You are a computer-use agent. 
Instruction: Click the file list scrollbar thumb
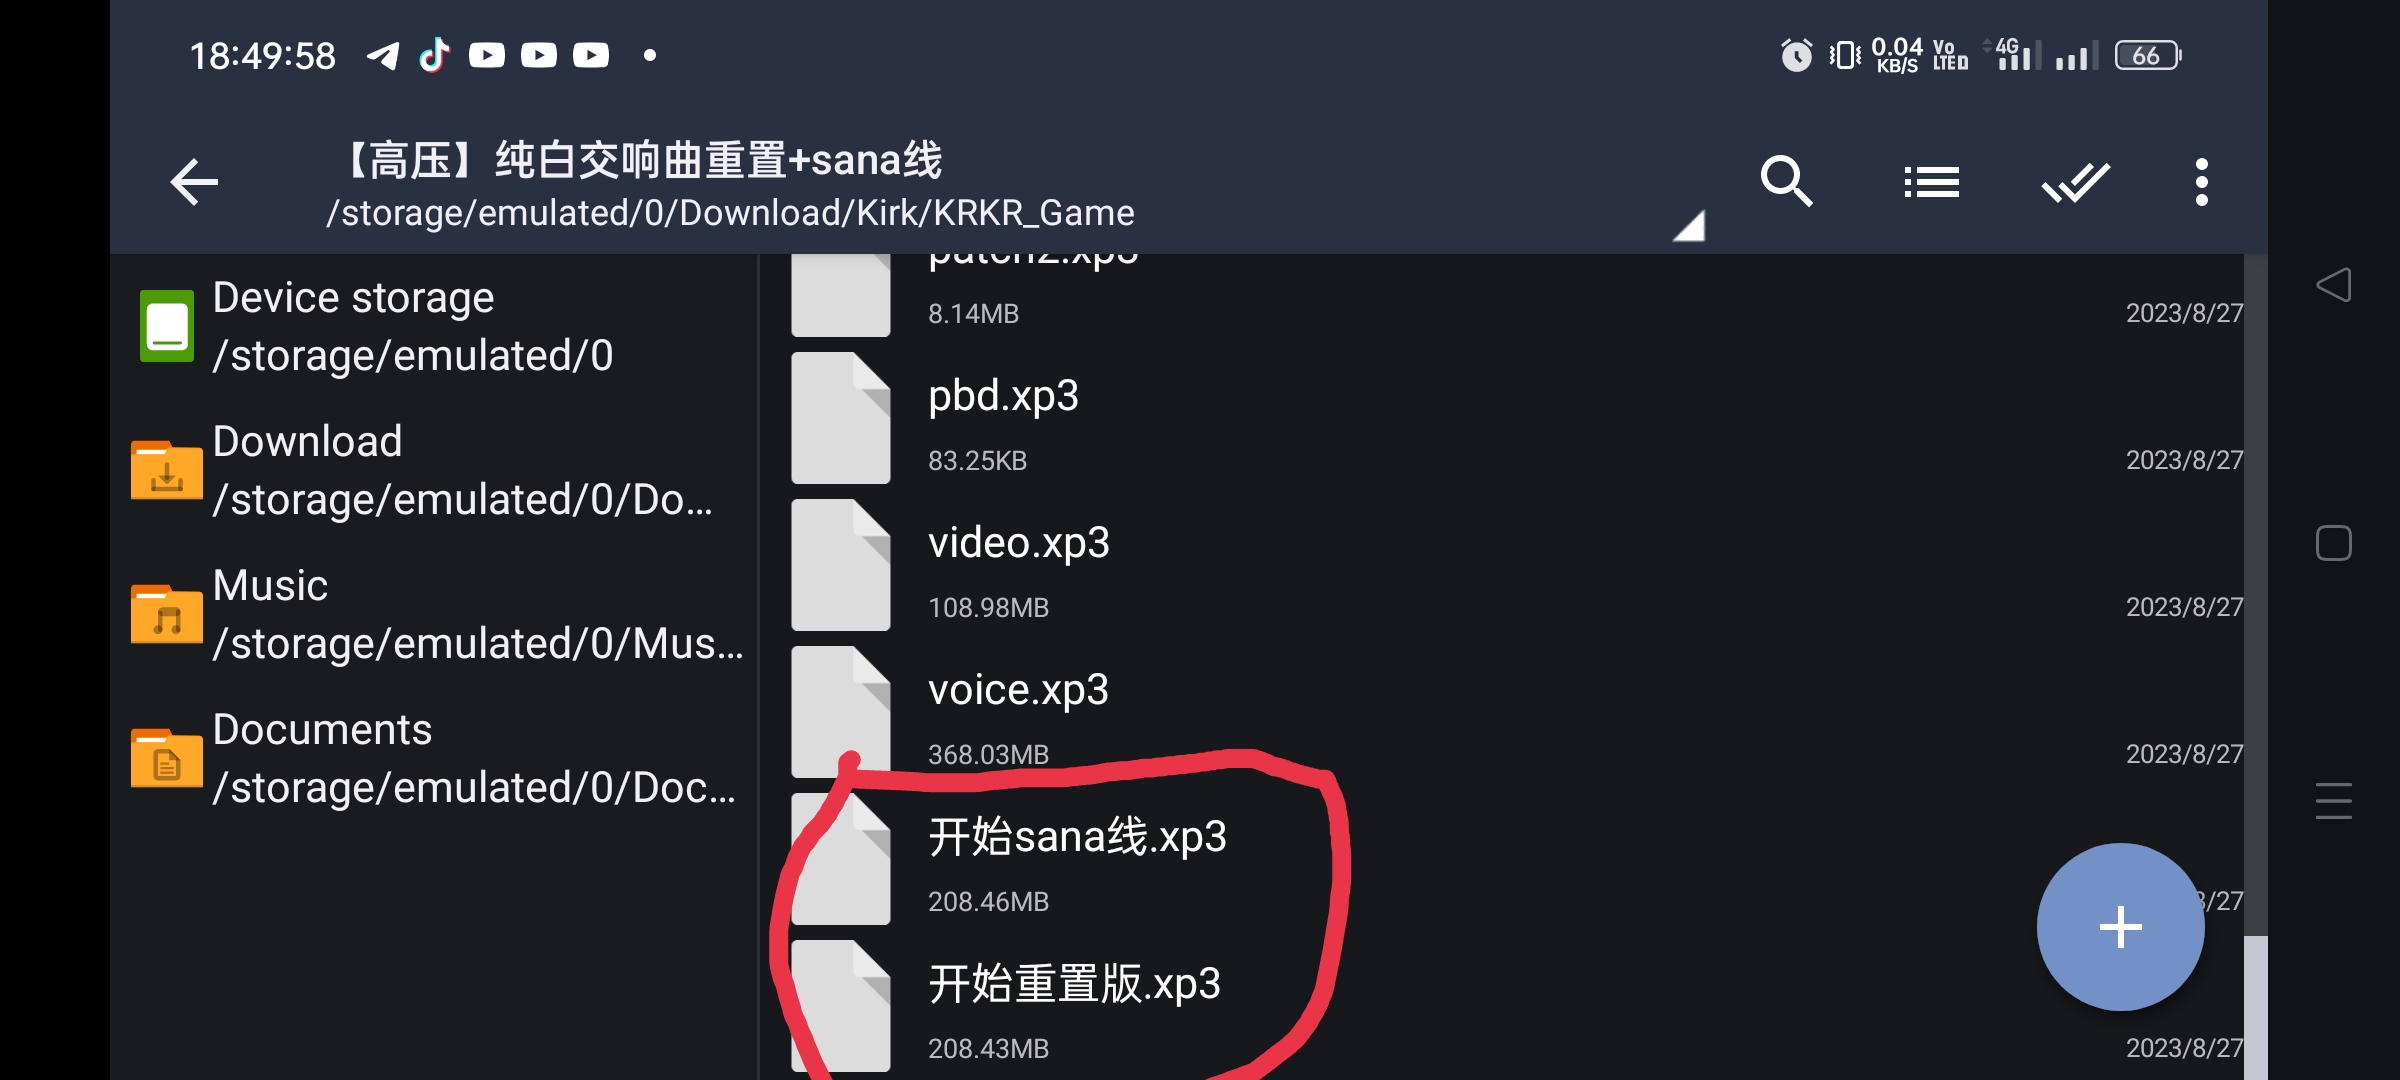(x=2255, y=1007)
